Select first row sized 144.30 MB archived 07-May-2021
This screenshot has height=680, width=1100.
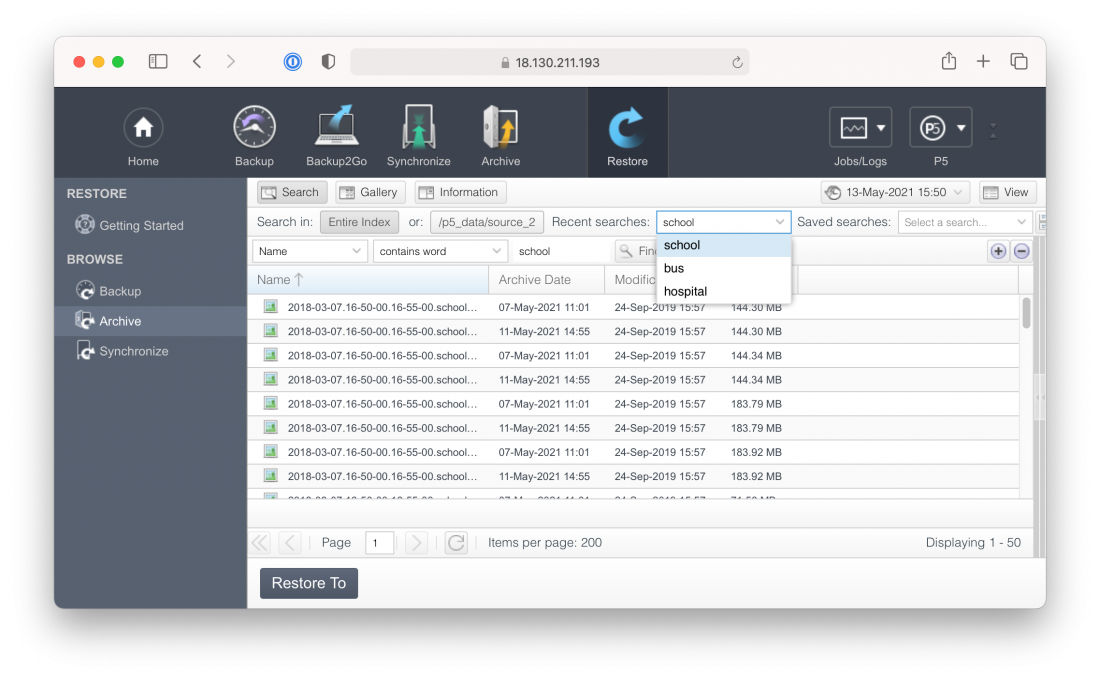coord(633,307)
